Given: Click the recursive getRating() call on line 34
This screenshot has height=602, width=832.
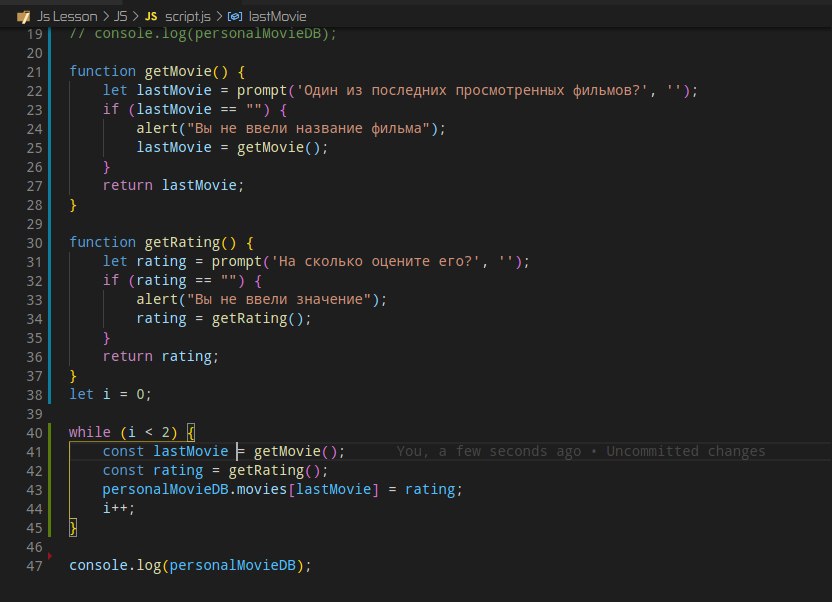Looking at the screenshot, I should coord(257,319).
